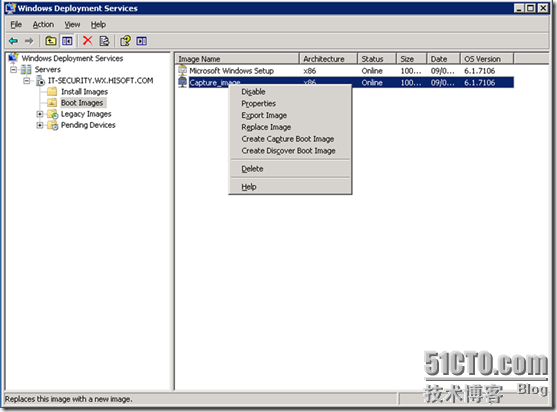Viewport: 557px width, 412px height.
Task: Toggle the Show/Hide Action Pane icon
Action: [141, 41]
